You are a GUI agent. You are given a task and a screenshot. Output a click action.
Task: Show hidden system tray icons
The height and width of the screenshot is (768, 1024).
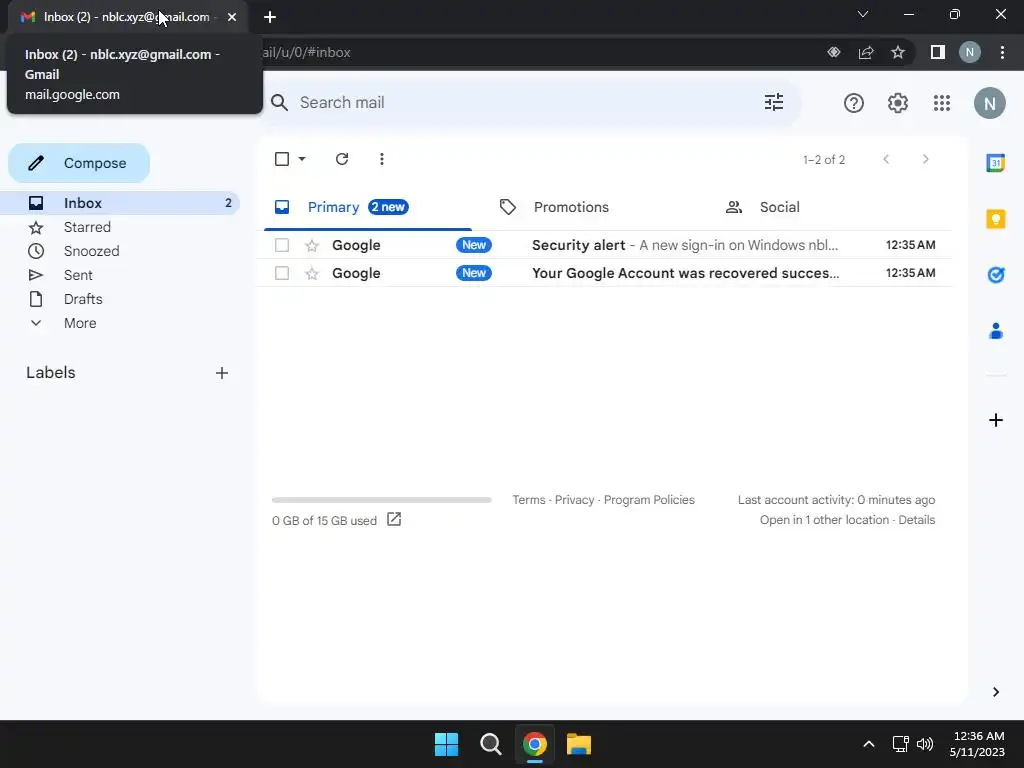click(869, 744)
